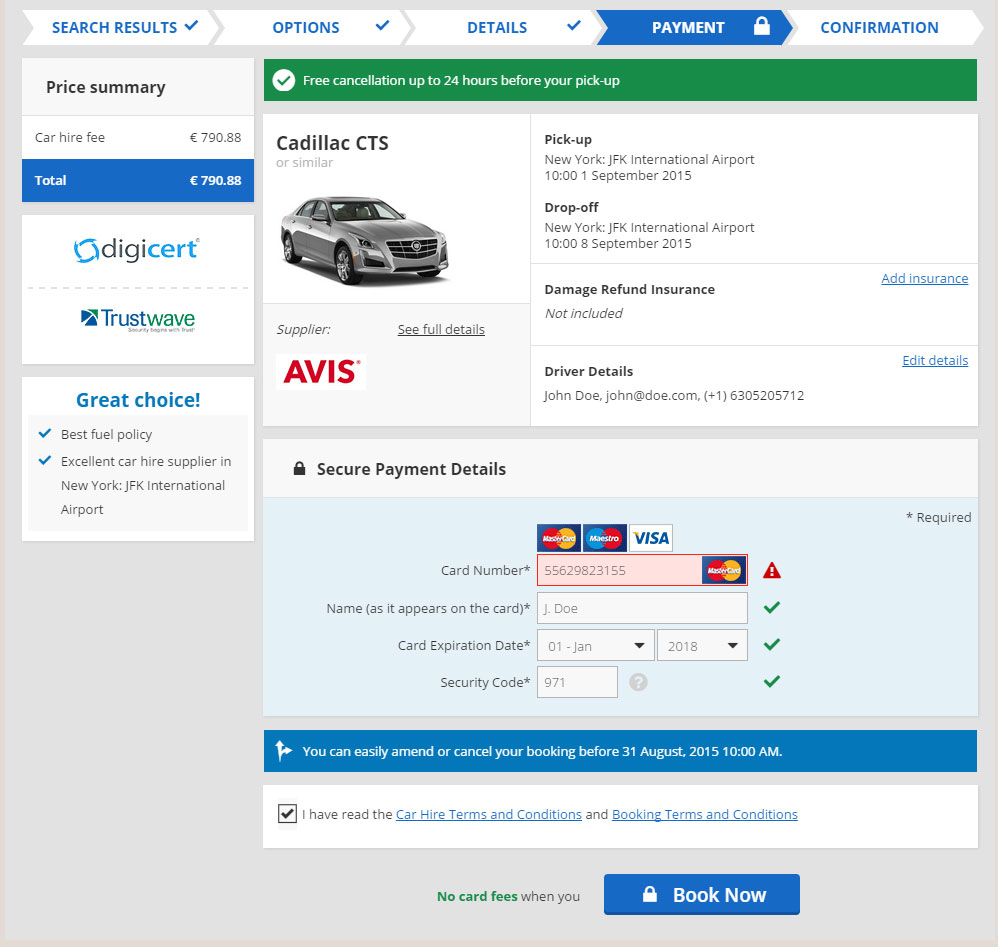This screenshot has width=998, height=947.
Task: Select the Payment step
Action: point(694,27)
